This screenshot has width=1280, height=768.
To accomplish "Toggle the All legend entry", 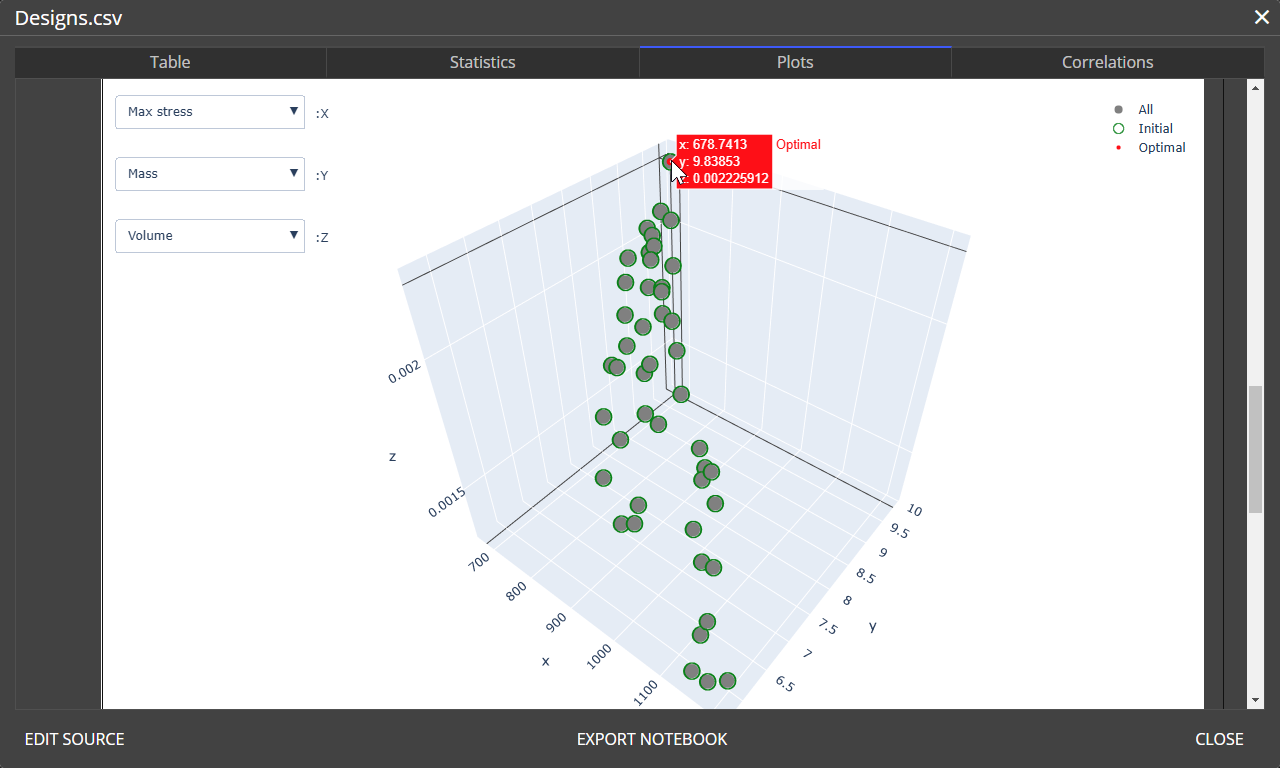I will [x=1145, y=110].
